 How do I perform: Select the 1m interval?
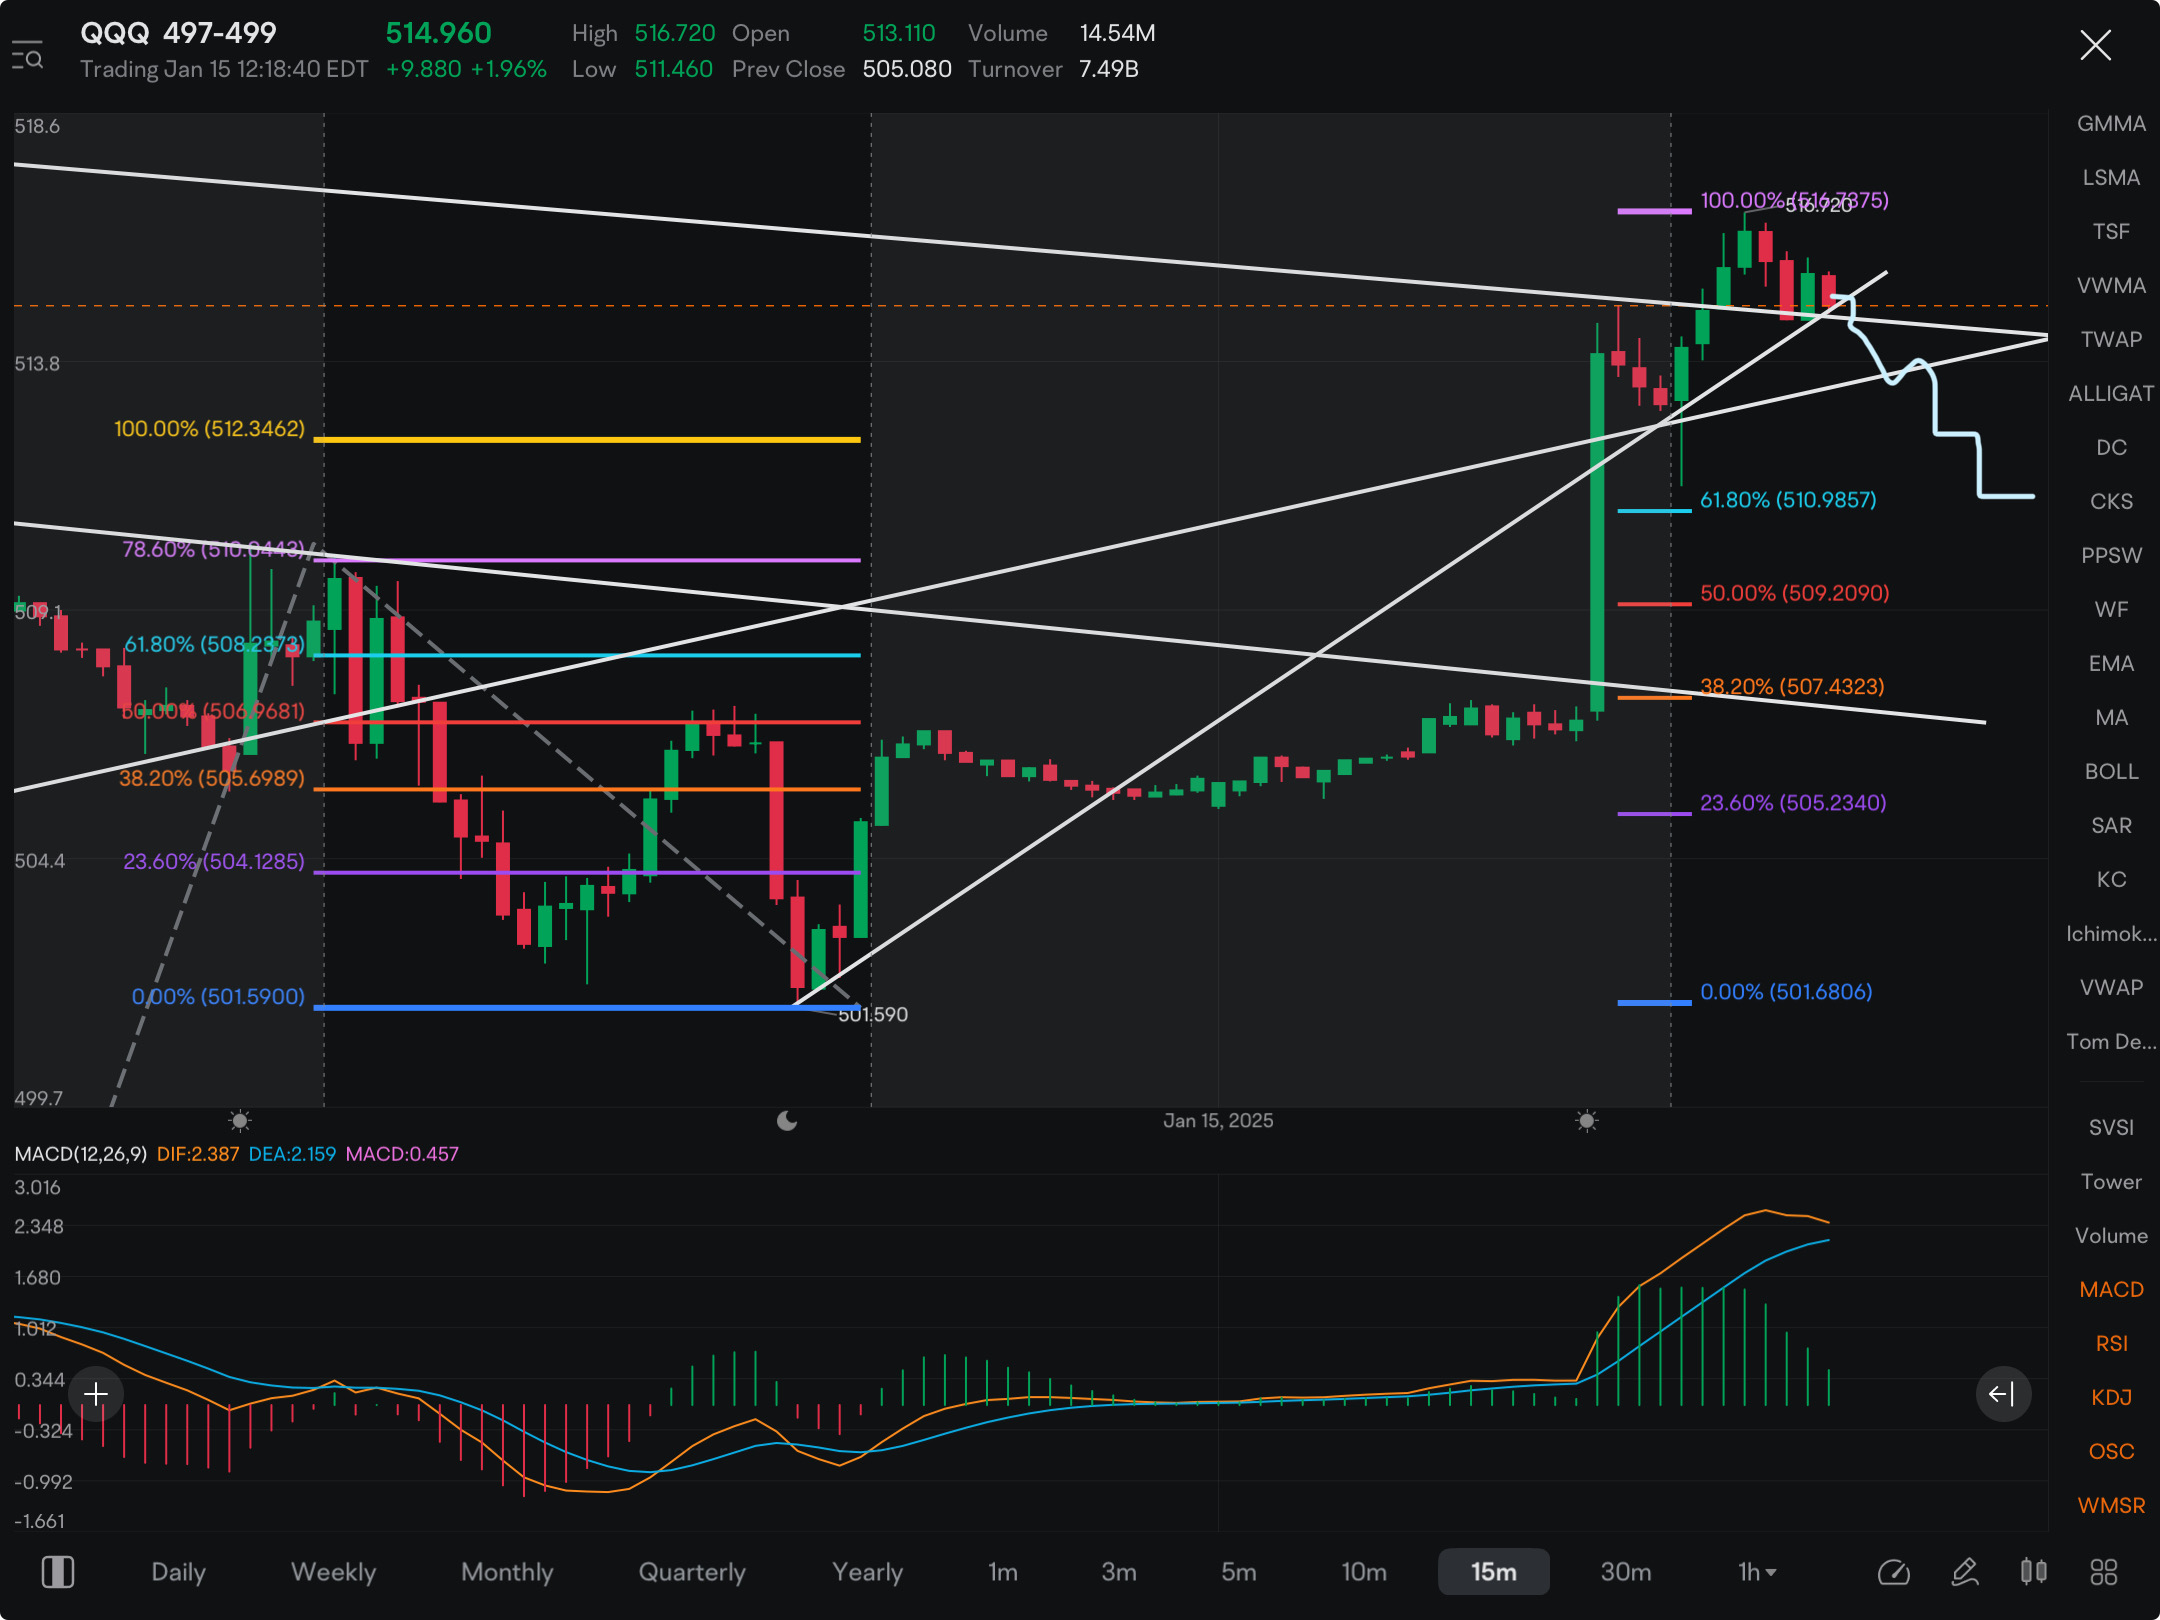point(1003,1572)
